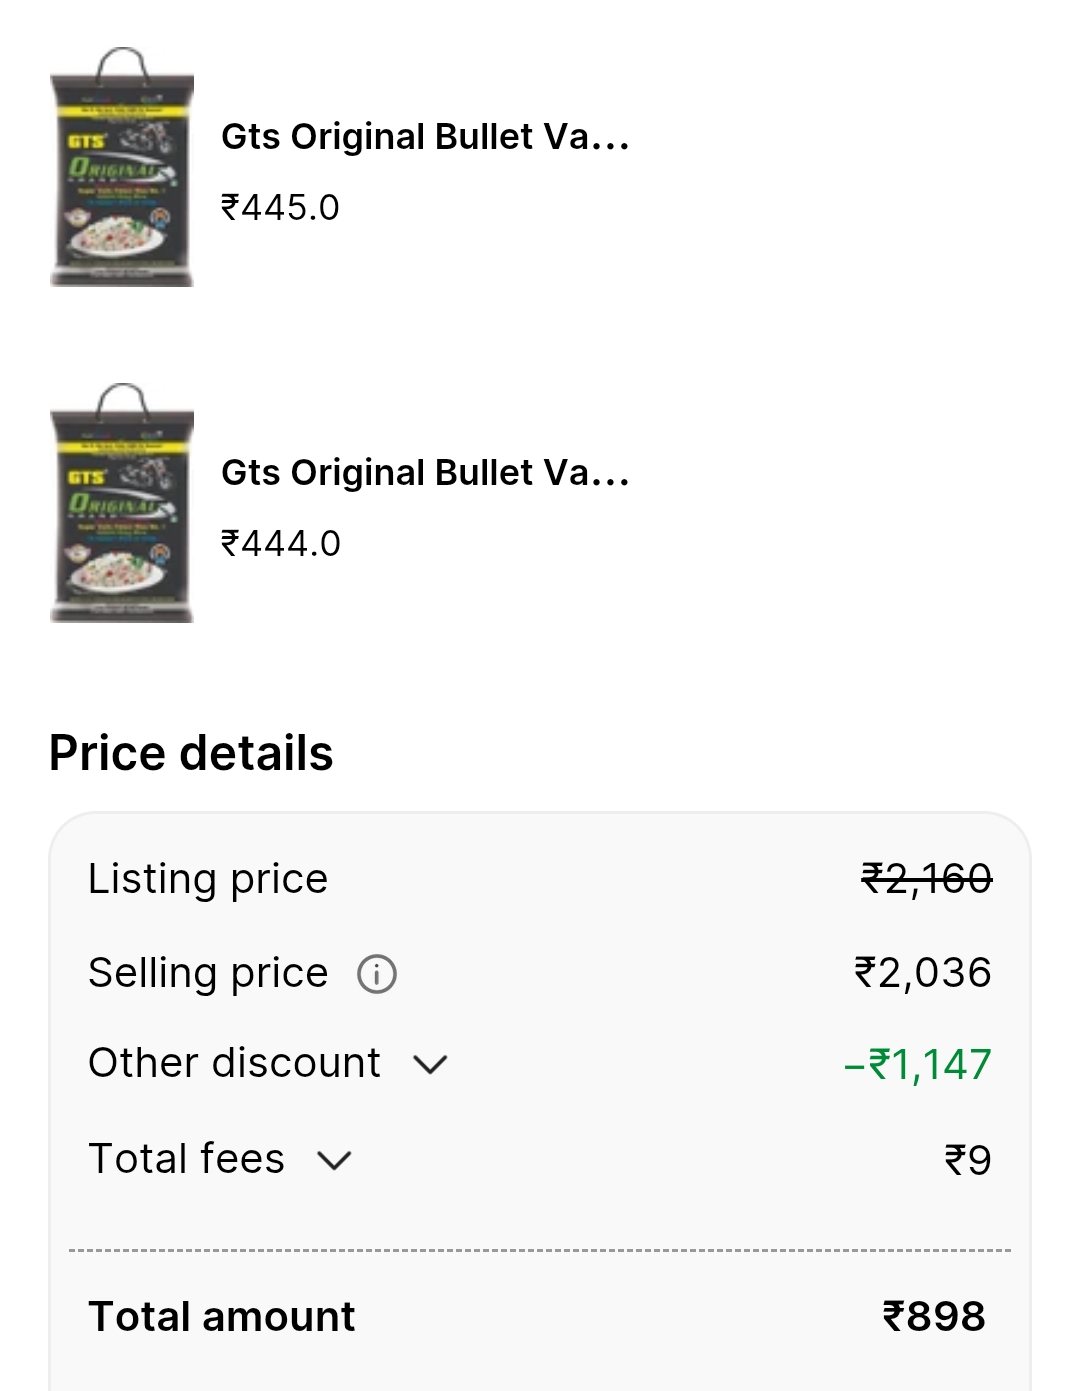This screenshot has width=1079, height=1391.
Task: Click the ₹444.0 item price
Action: (280, 544)
